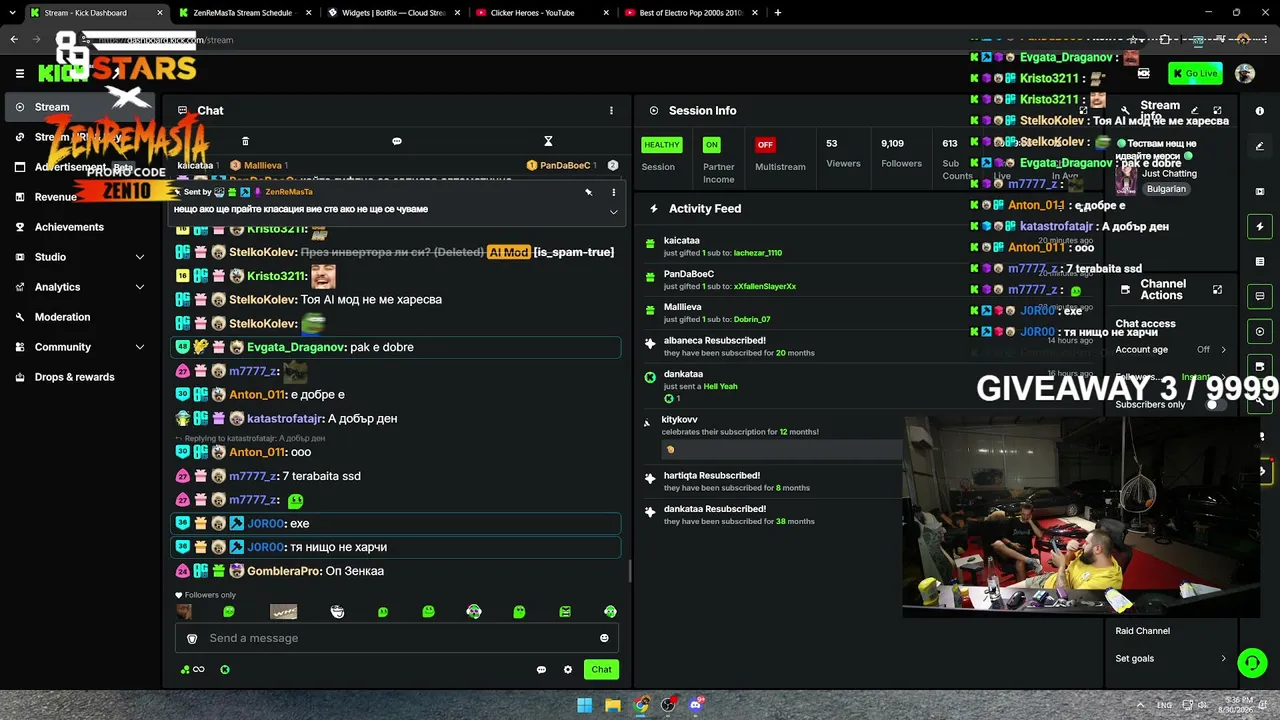Viewport: 1280px width, 720px height.
Task: Click username GombleraPro in chat
Action: [x=284, y=571]
